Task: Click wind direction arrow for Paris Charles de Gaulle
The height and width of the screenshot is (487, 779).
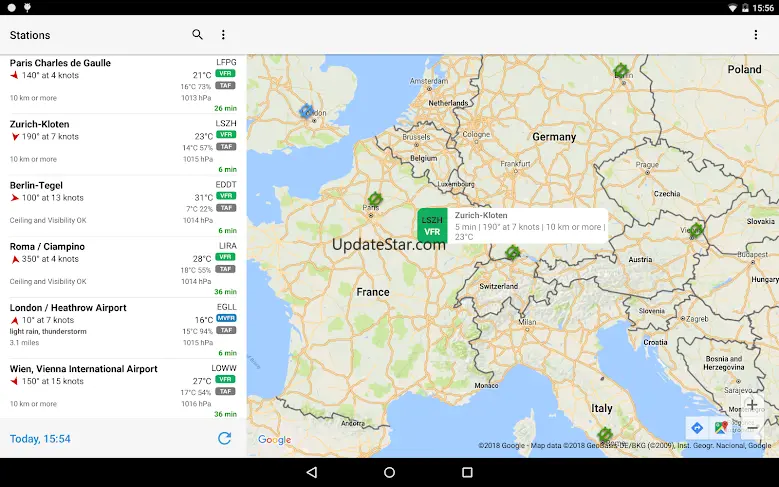Action: 14,75
